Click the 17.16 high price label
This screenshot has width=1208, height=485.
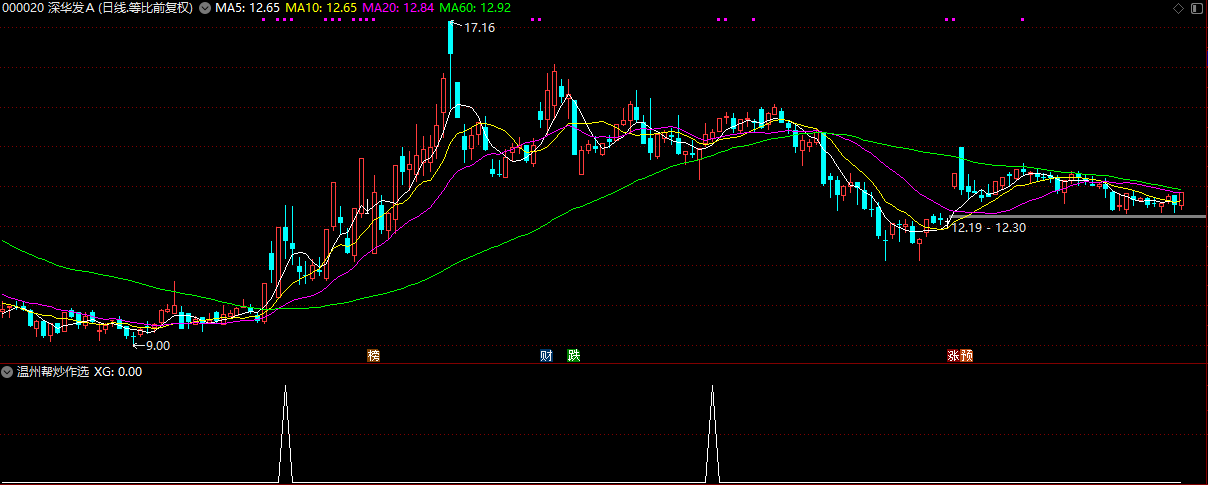coord(479,28)
